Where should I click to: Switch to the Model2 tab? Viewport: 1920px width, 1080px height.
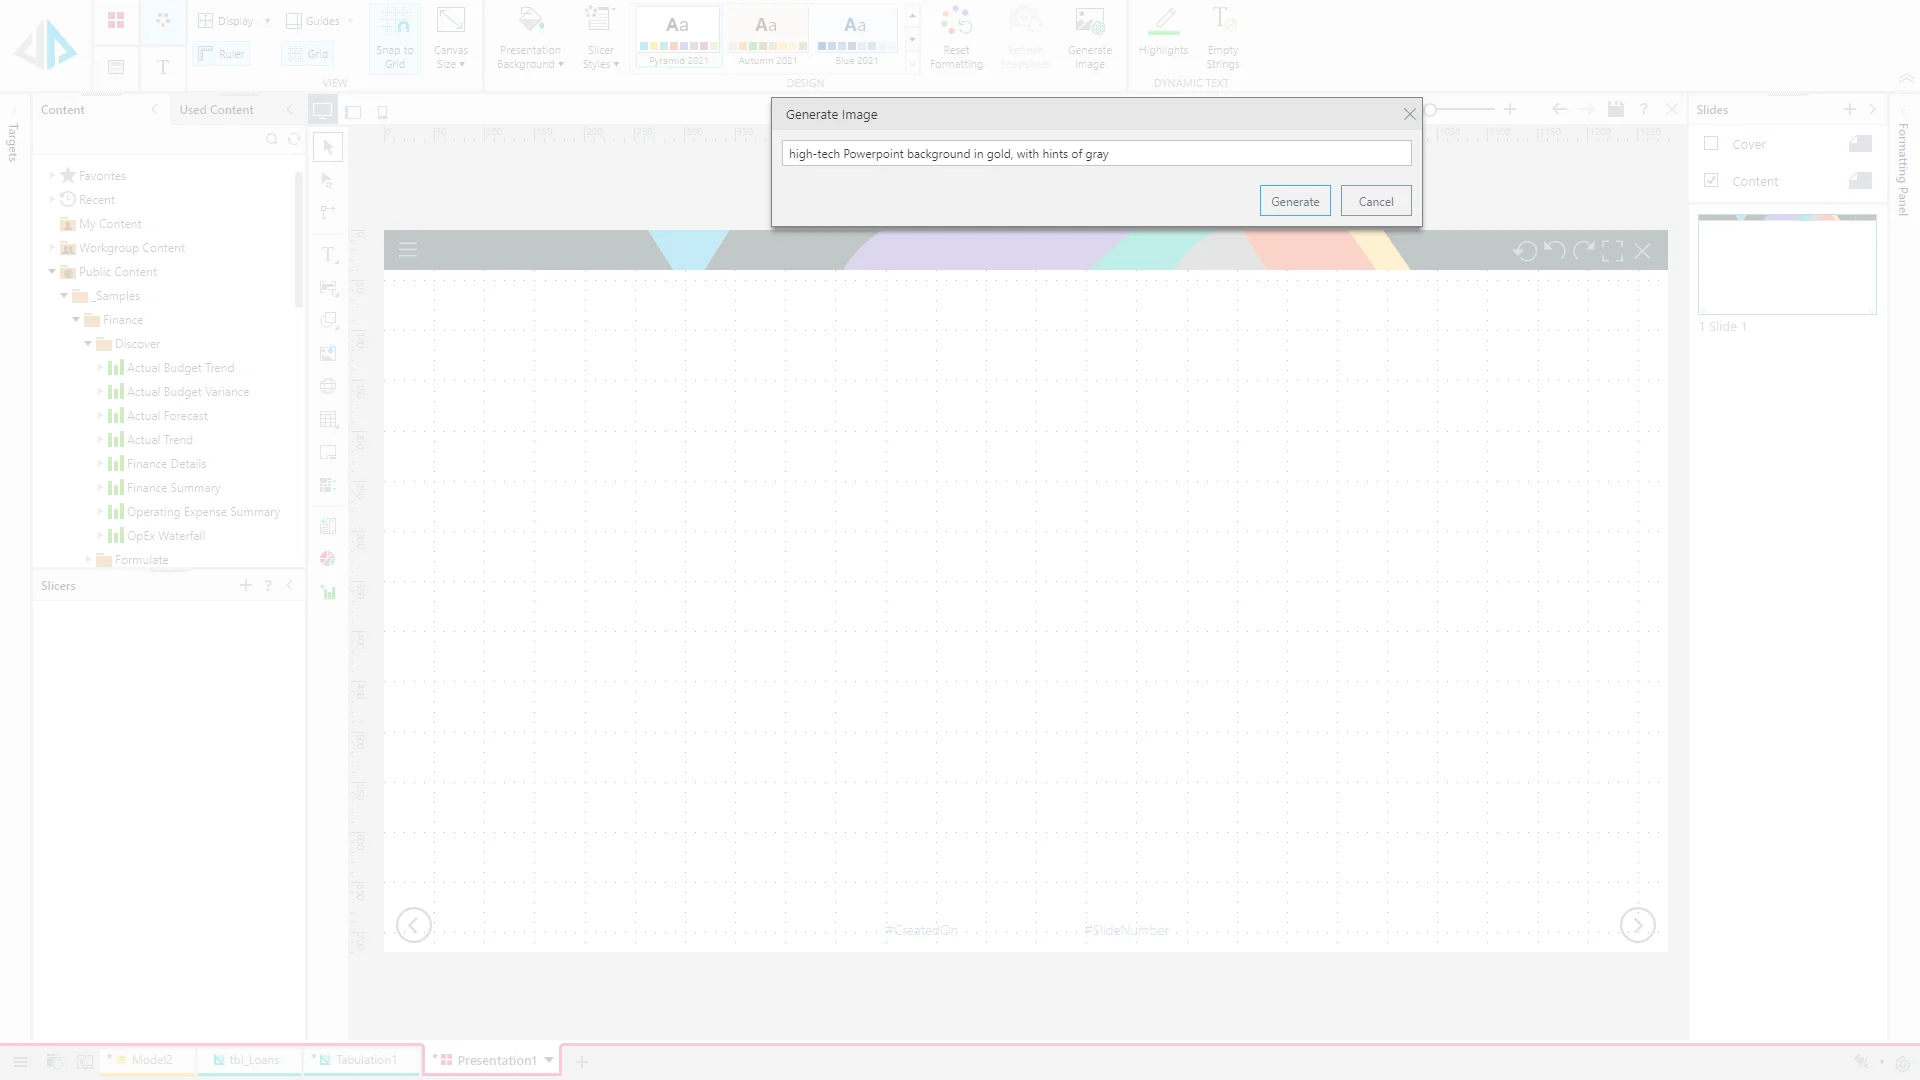coord(151,1060)
